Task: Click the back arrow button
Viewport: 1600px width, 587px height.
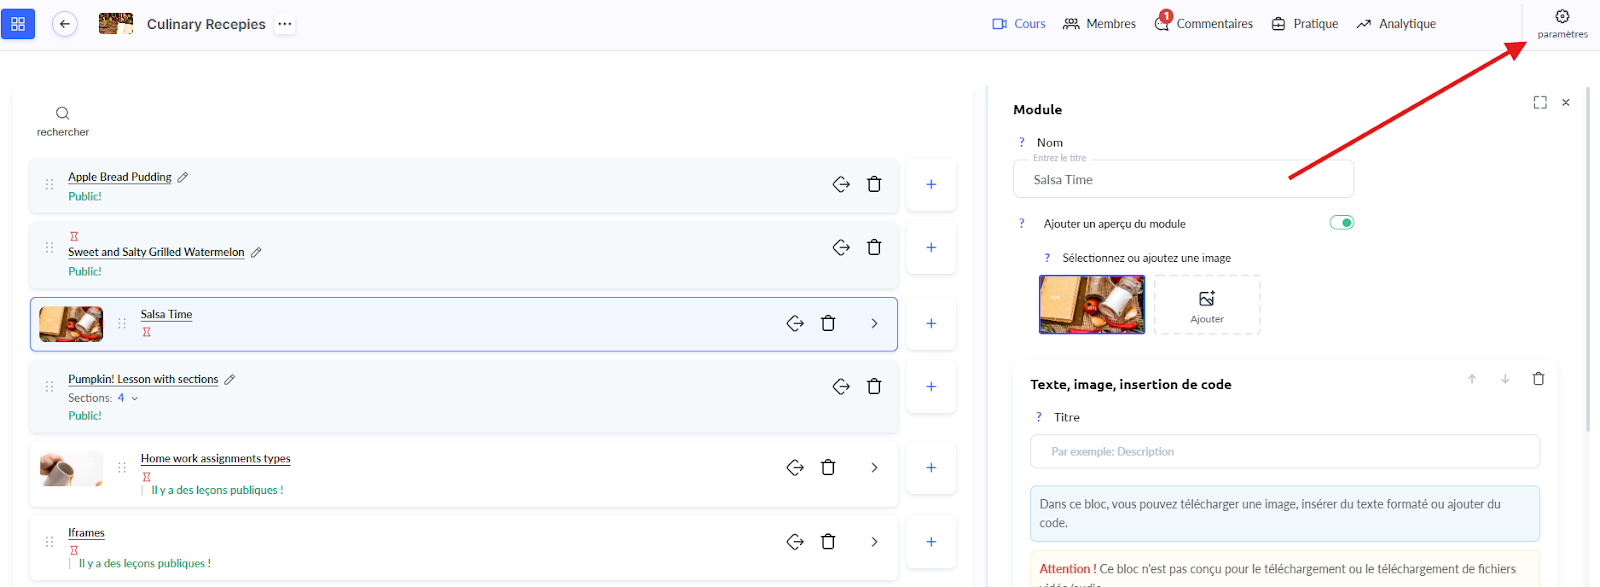Action: click(65, 24)
